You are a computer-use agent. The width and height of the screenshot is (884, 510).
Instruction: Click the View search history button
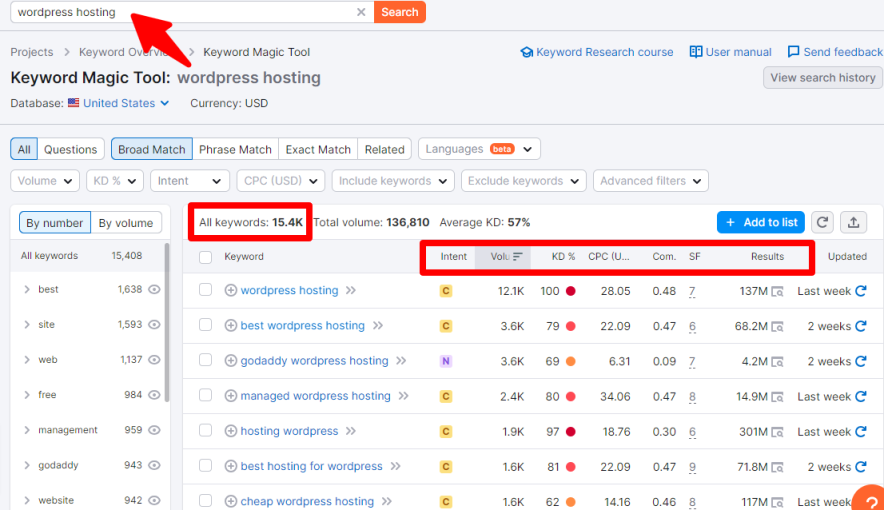click(822, 78)
